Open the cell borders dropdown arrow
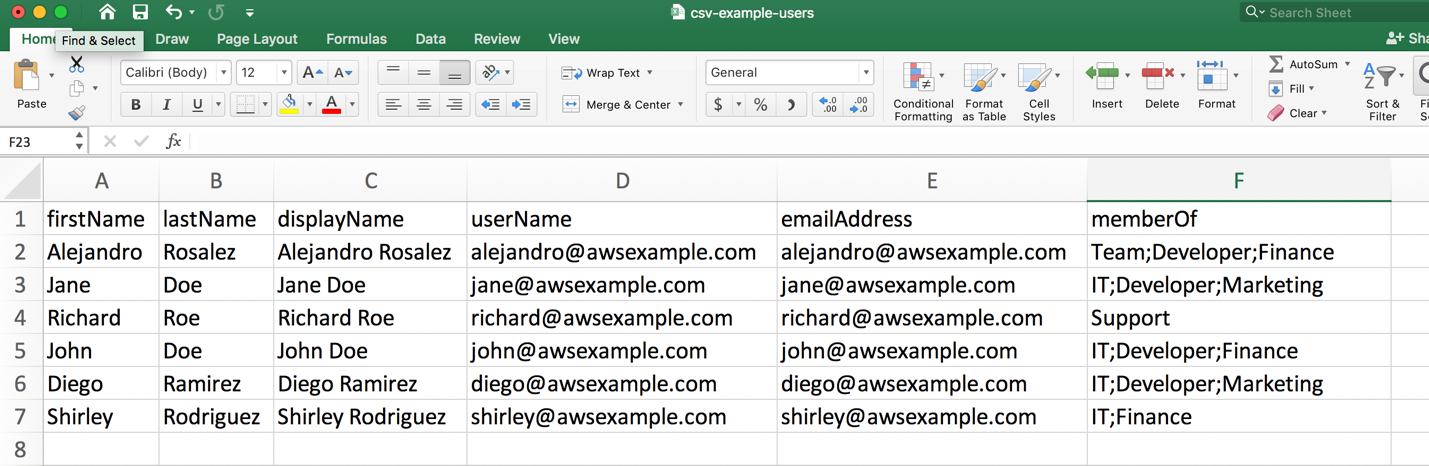 [x=265, y=105]
